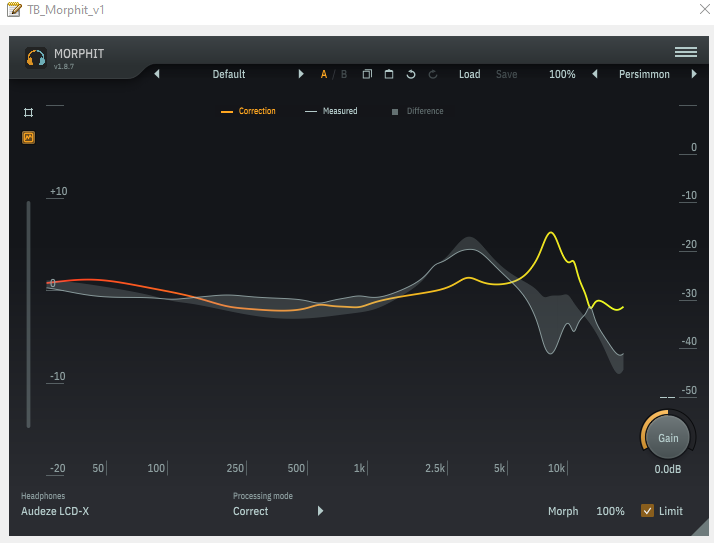This screenshot has height=543, width=714.
Task: Click the Gain knob
Action: coord(668,438)
